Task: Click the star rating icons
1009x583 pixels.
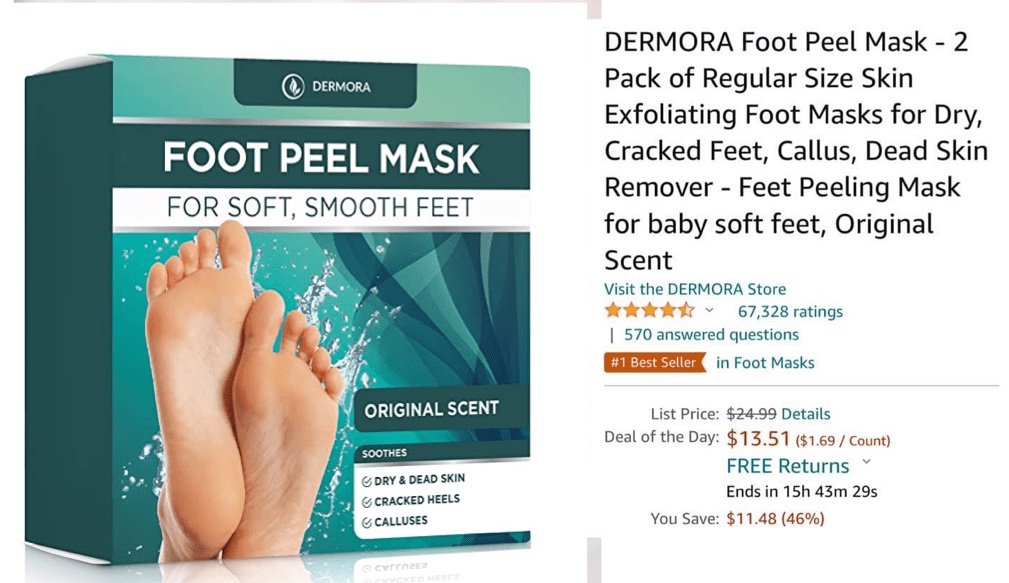Action: click(650, 311)
